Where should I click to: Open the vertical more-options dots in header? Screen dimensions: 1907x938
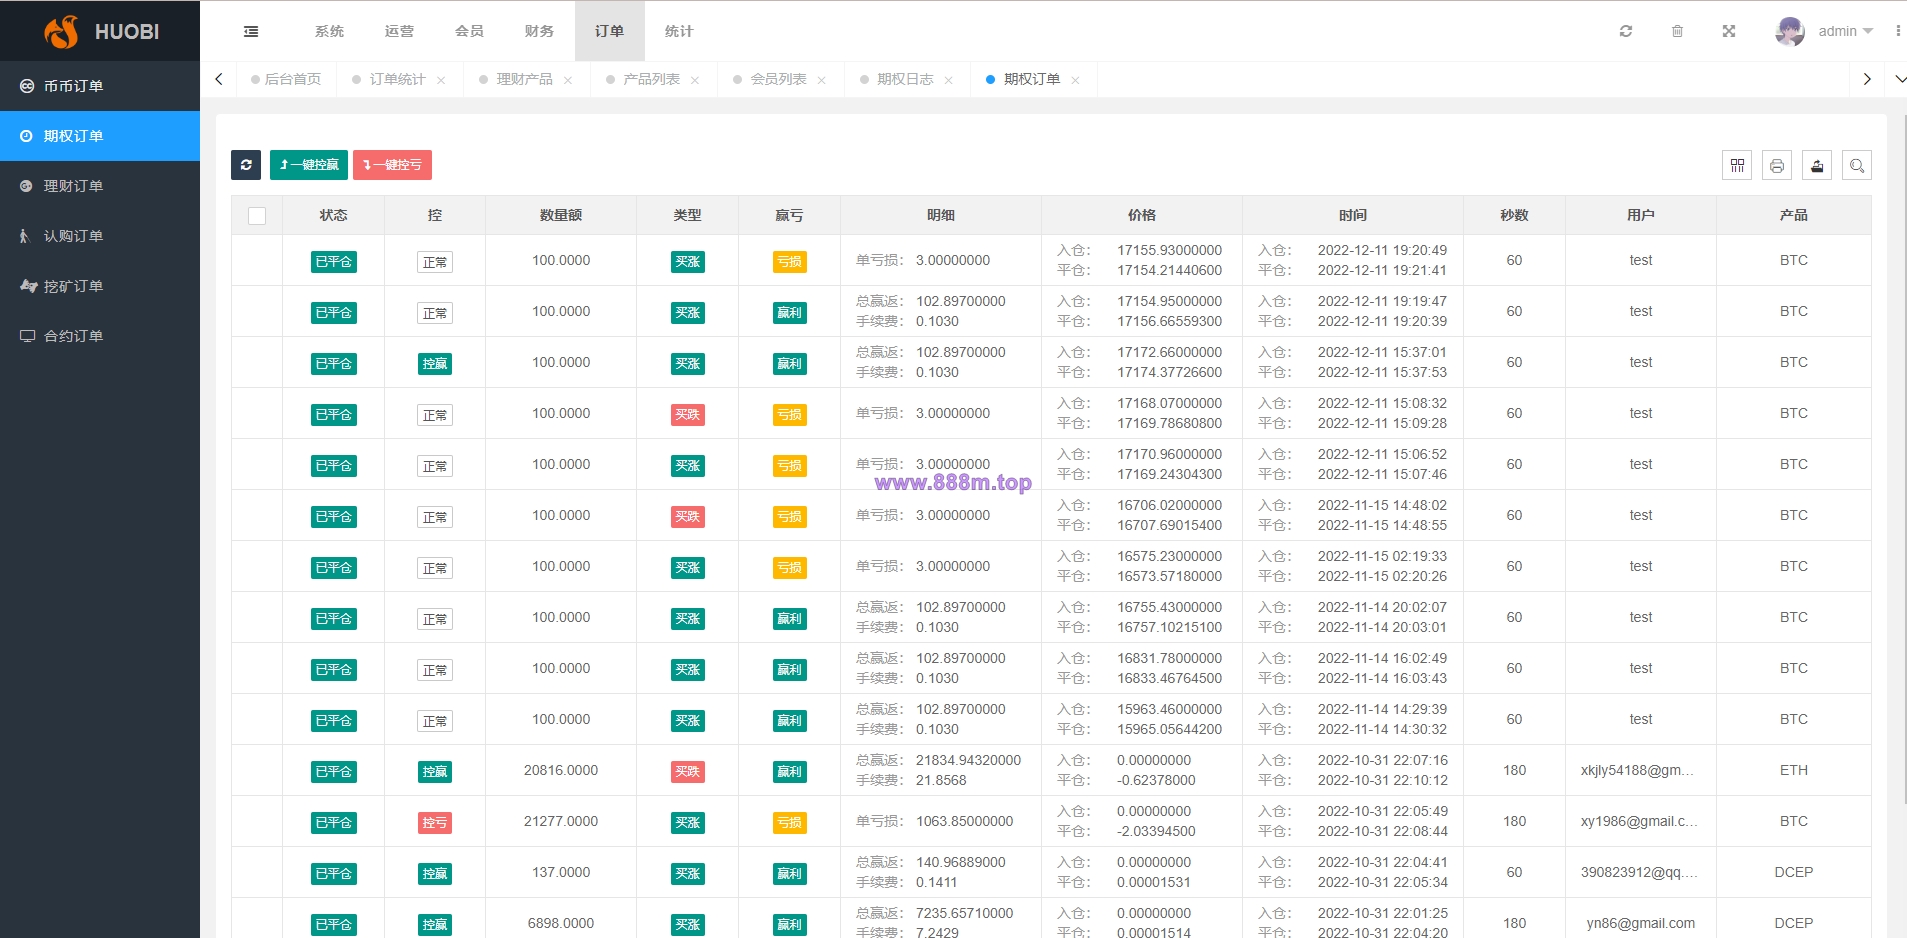tap(1898, 31)
